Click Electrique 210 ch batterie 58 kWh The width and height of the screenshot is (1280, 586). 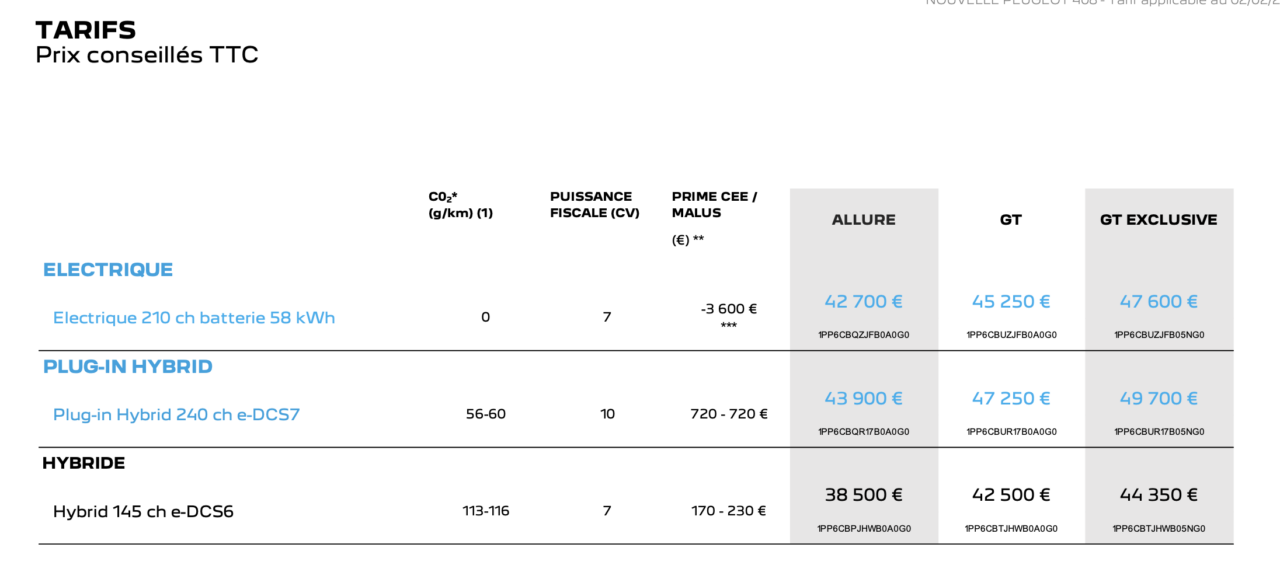click(194, 318)
